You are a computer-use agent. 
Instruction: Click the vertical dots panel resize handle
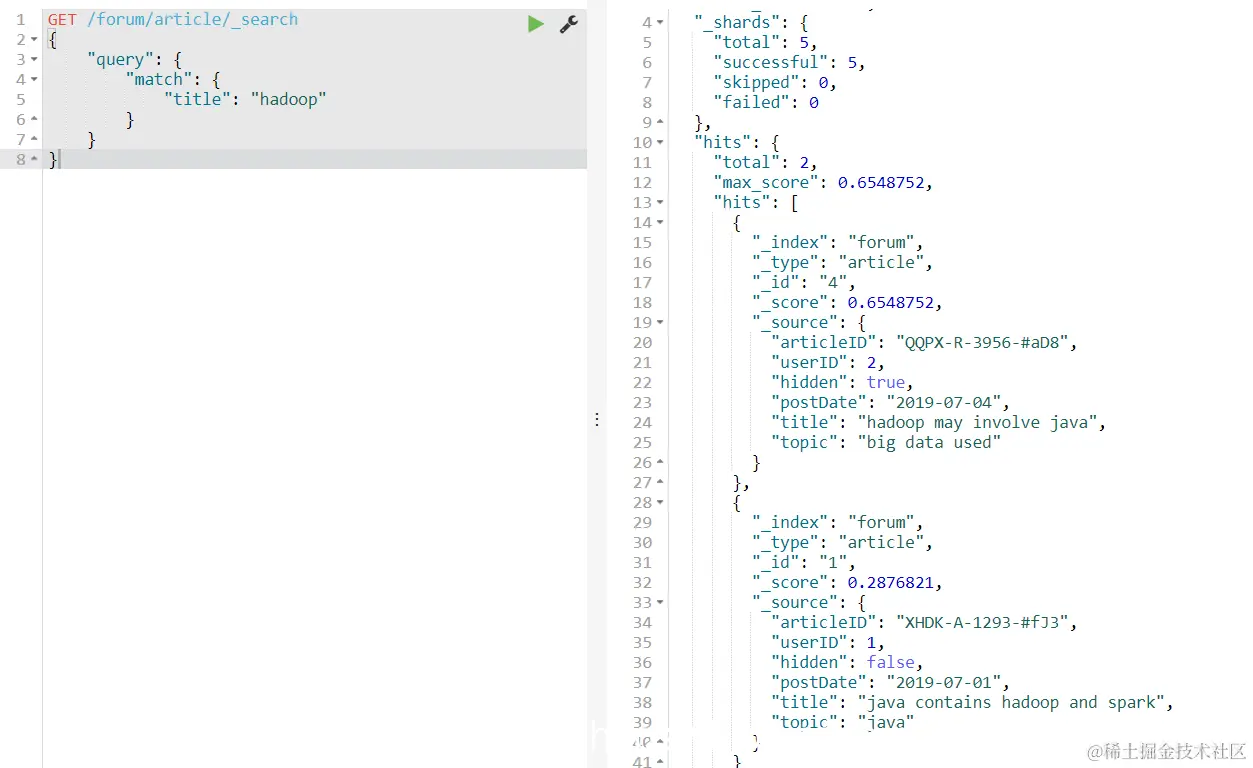(597, 420)
